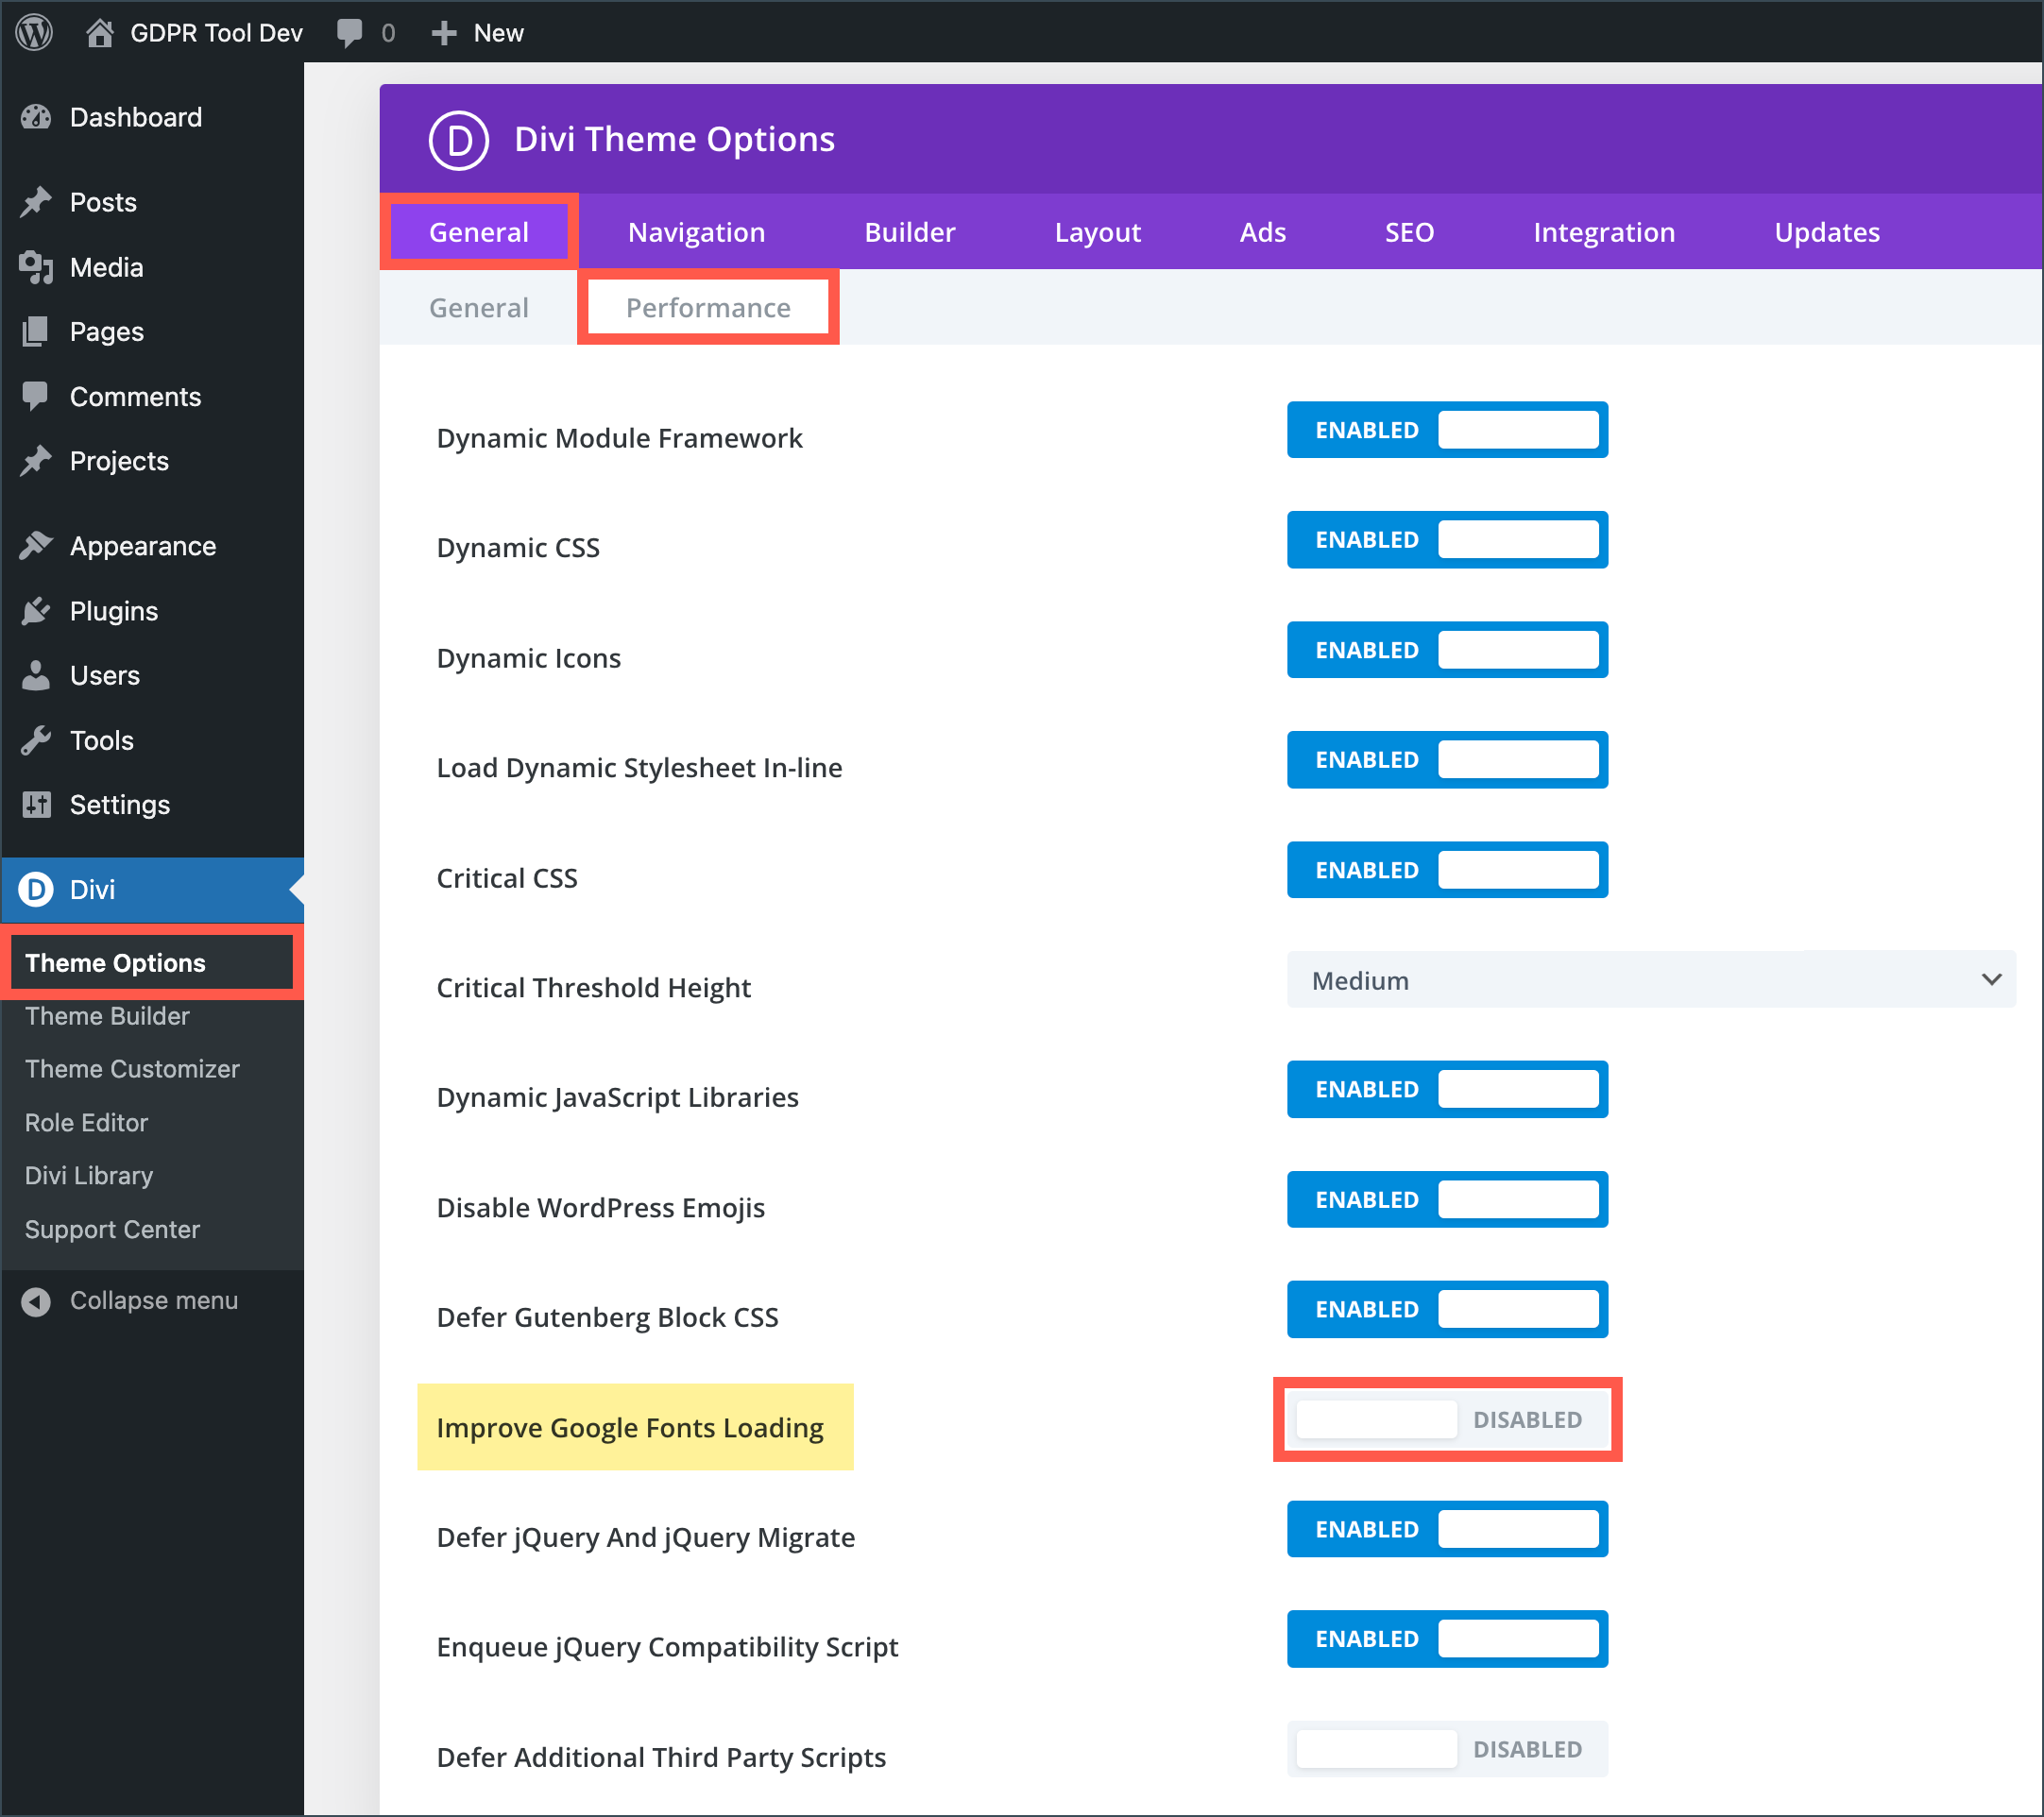The height and width of the screenshot is (1817, 2044).
Task: Turn off Disable WordPress Emojis toggle
Action: [1446, 1199]
